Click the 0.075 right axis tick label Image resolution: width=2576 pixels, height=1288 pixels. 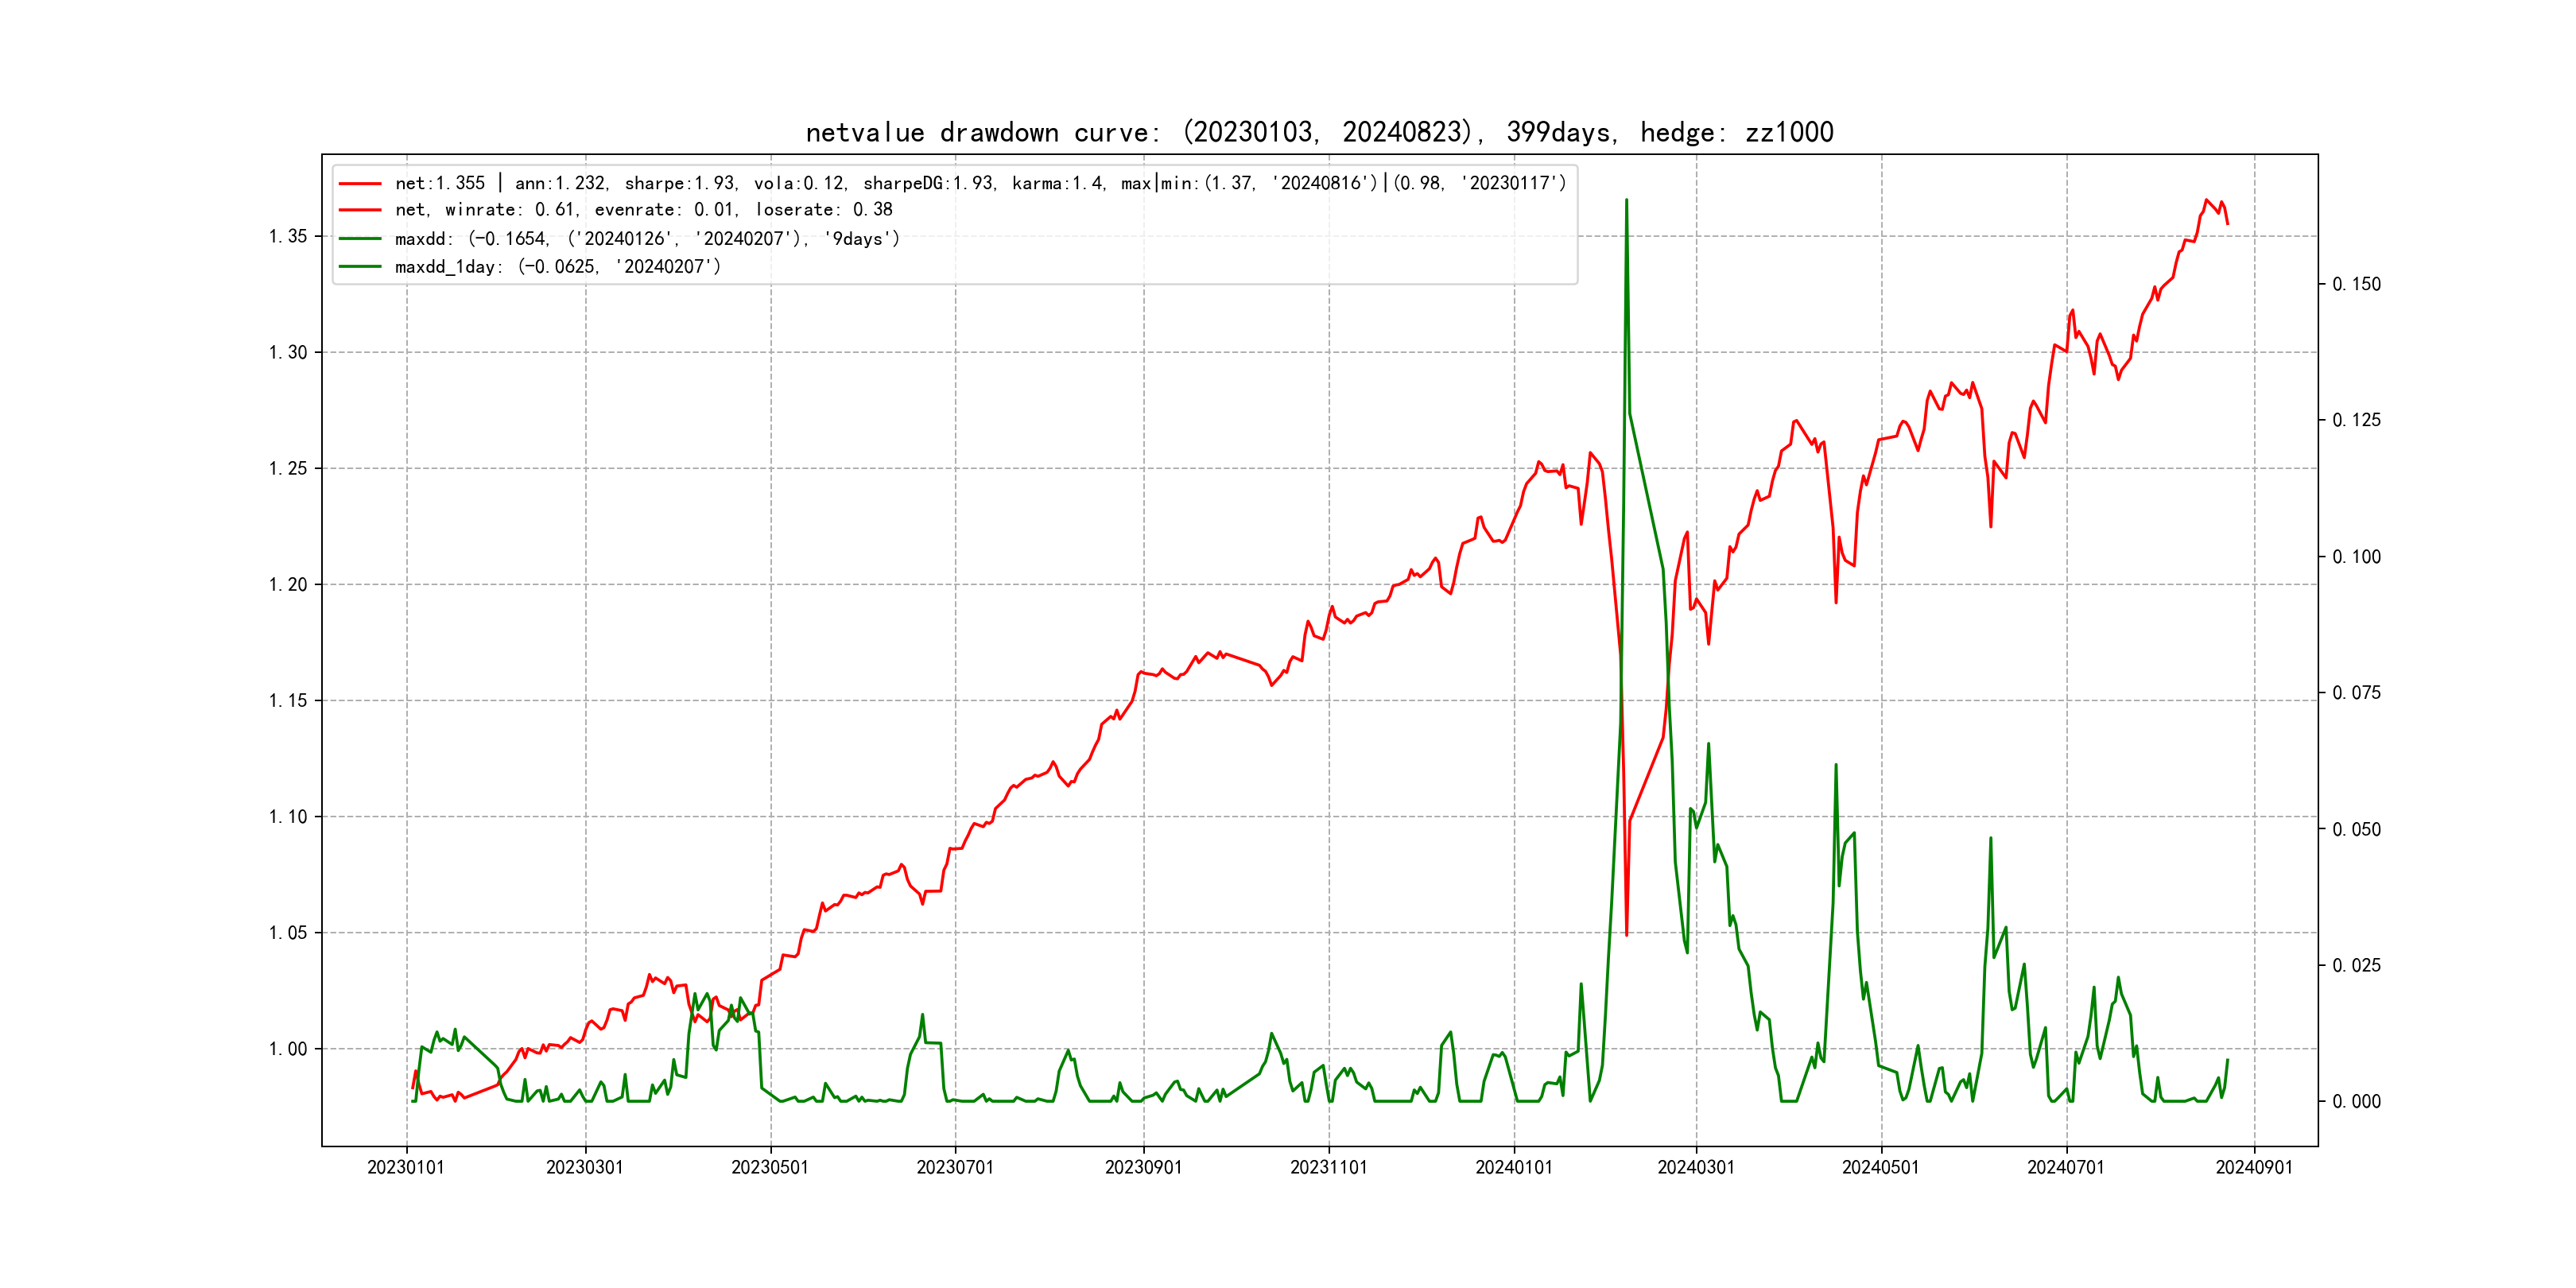pyautogui.click(x=2356, y=693)
